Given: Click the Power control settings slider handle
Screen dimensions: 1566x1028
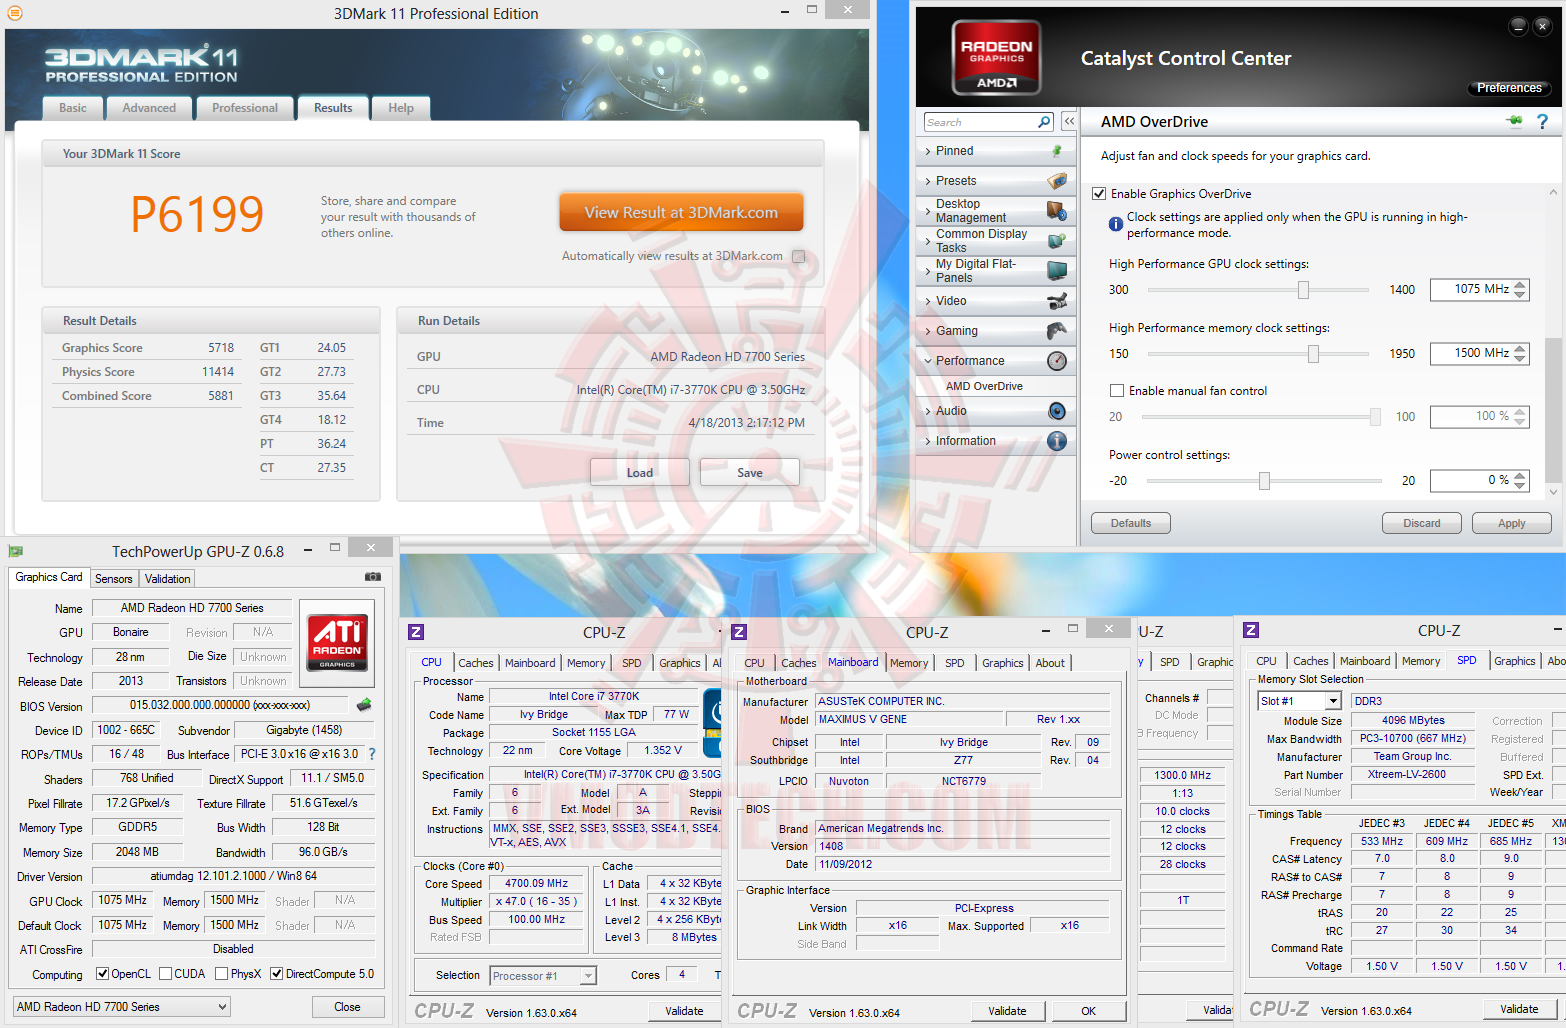Looking at the screenshot, I should click(x=1264, y=481).
